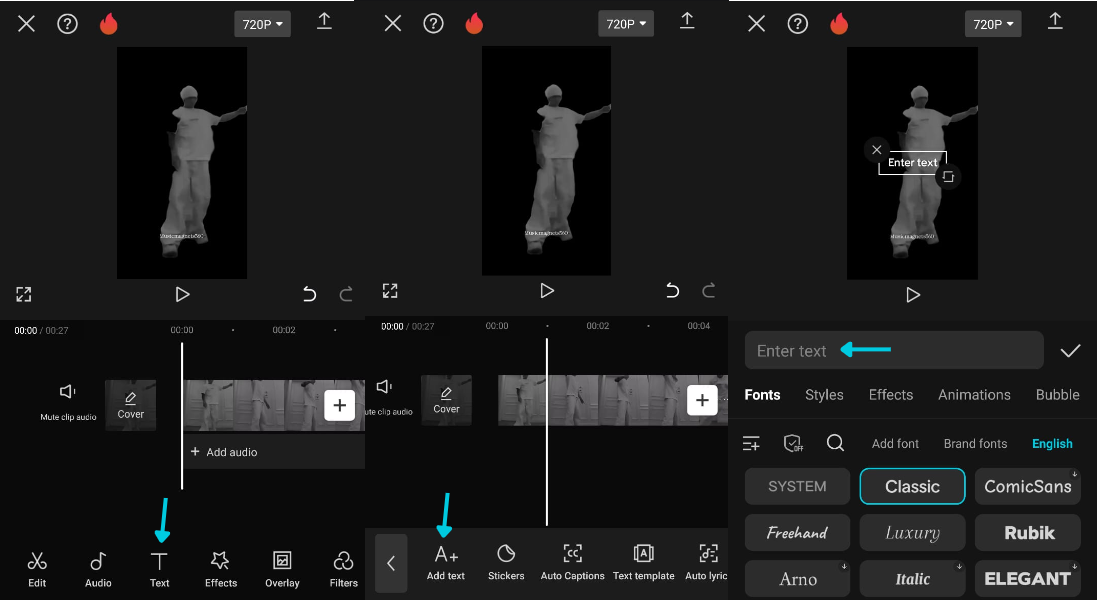The width and height of the screenshot is (1100, 600).
Task: Add a clip with plus button, middle panel
Action: (x=702, y=400)
